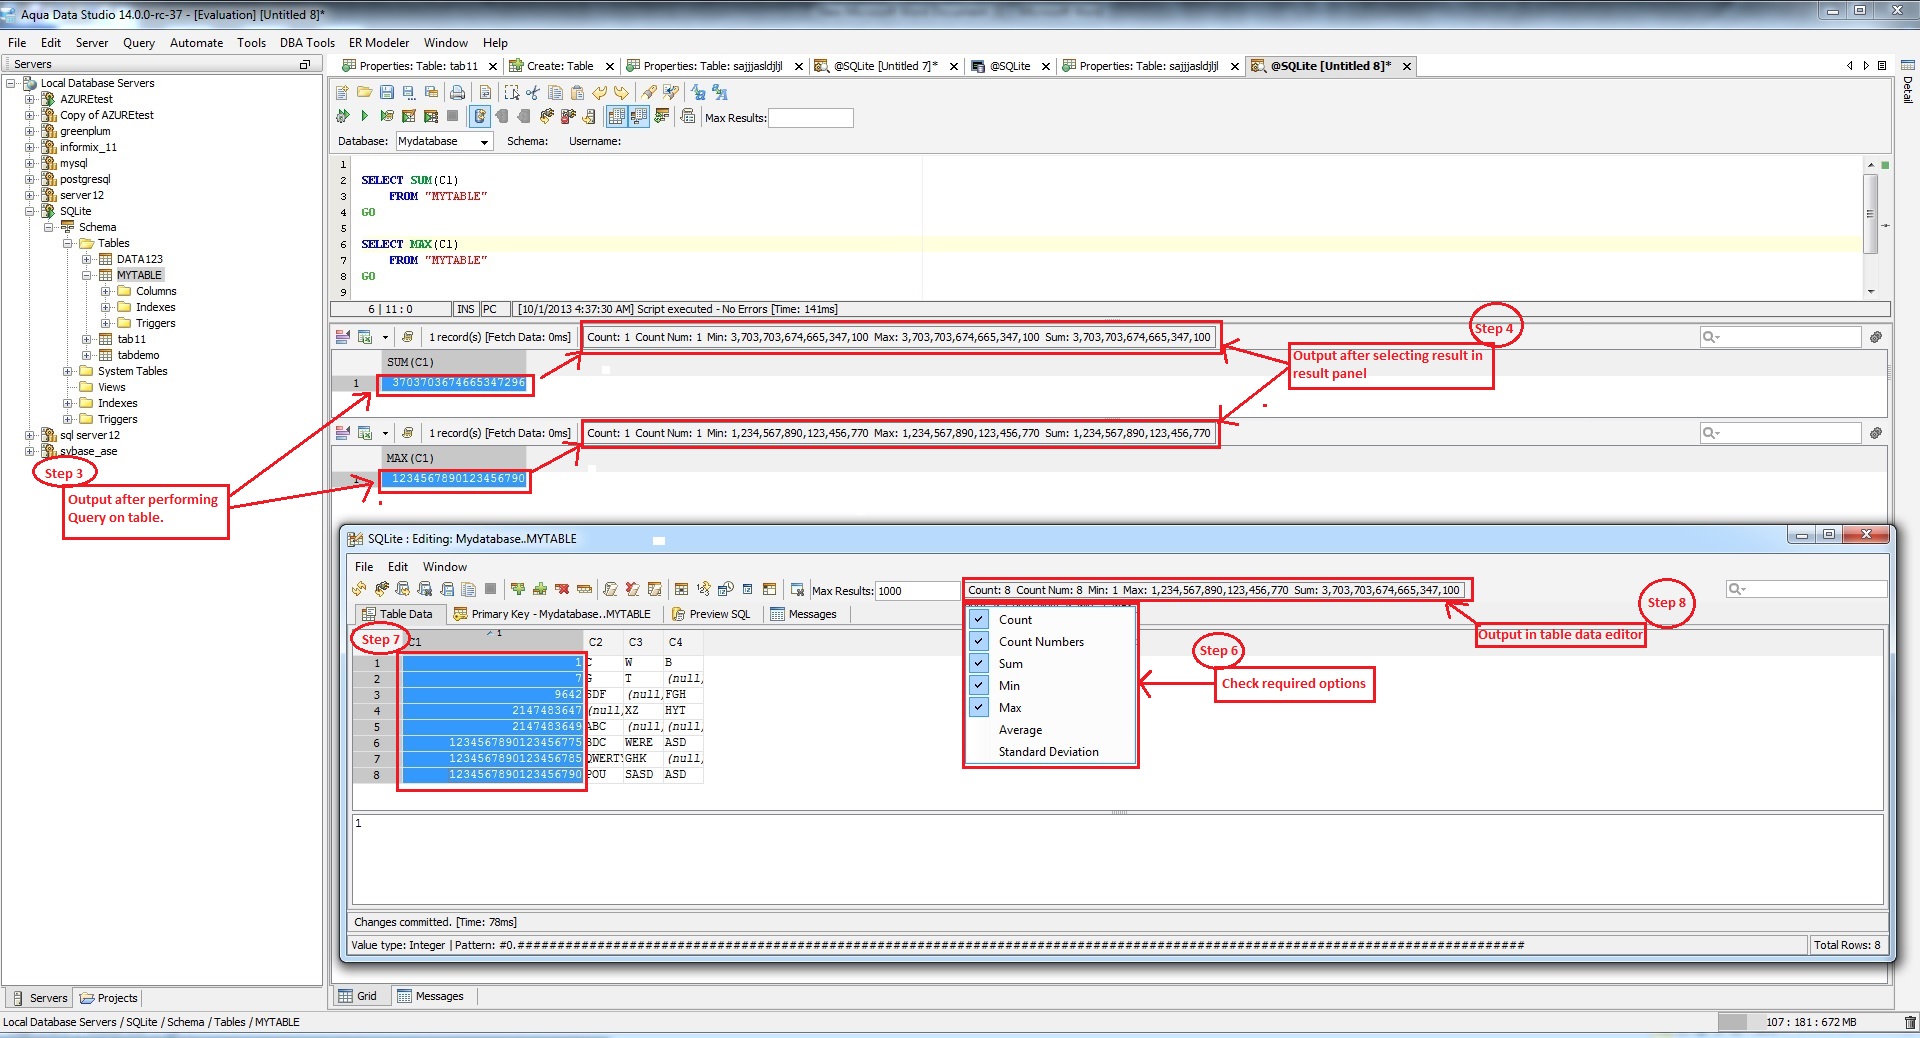Expand the Columns folder under MYTABLE
Viewport: 1920px width, 1038px height.
pyautogui.click(x=106, y=291)
